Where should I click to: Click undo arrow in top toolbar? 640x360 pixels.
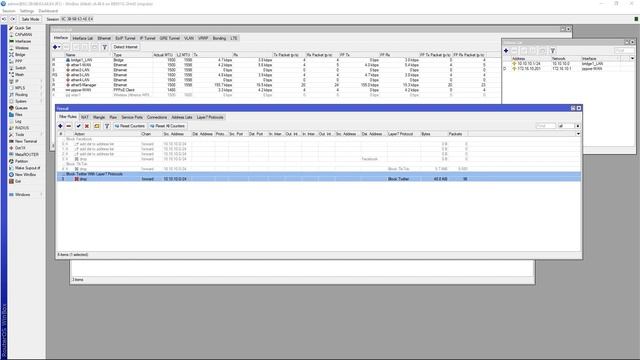tap(4, 19)
